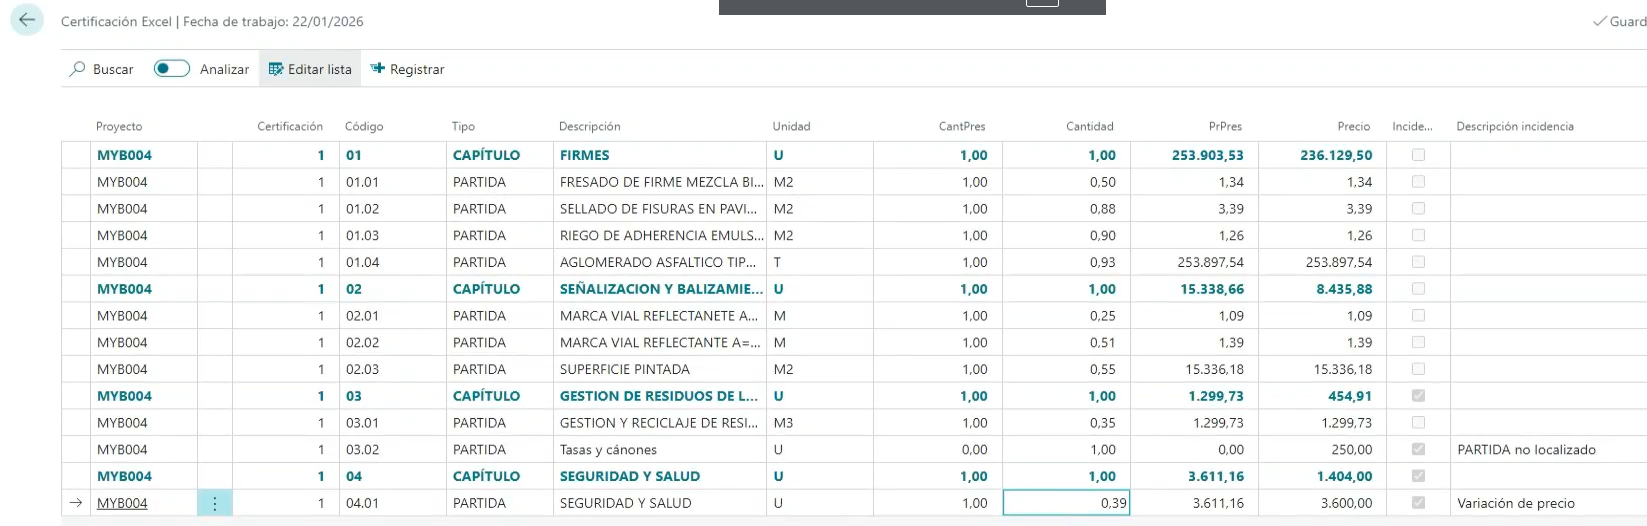Toggle incidence checkbox for row 01.04
This screenshot has width=1647, height=526.
pyautogui.click(x=1418, y=262)
